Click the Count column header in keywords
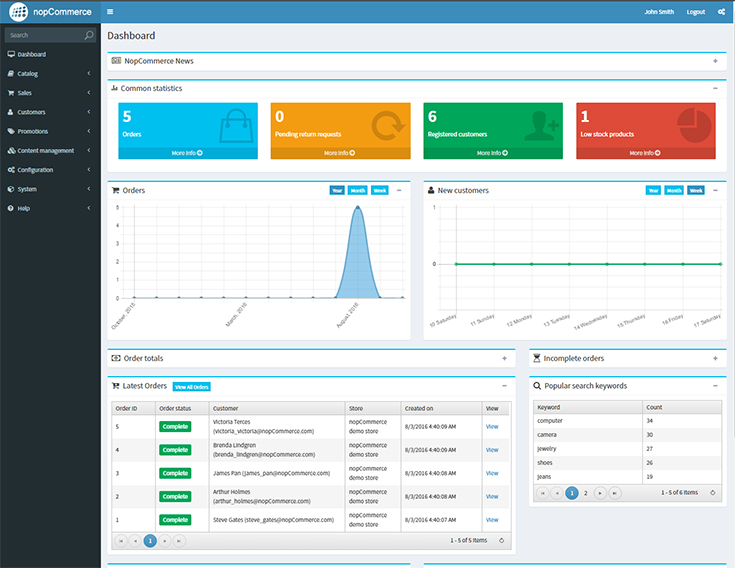Viewport: 735px width, 568px height. [x=682, y=407]
